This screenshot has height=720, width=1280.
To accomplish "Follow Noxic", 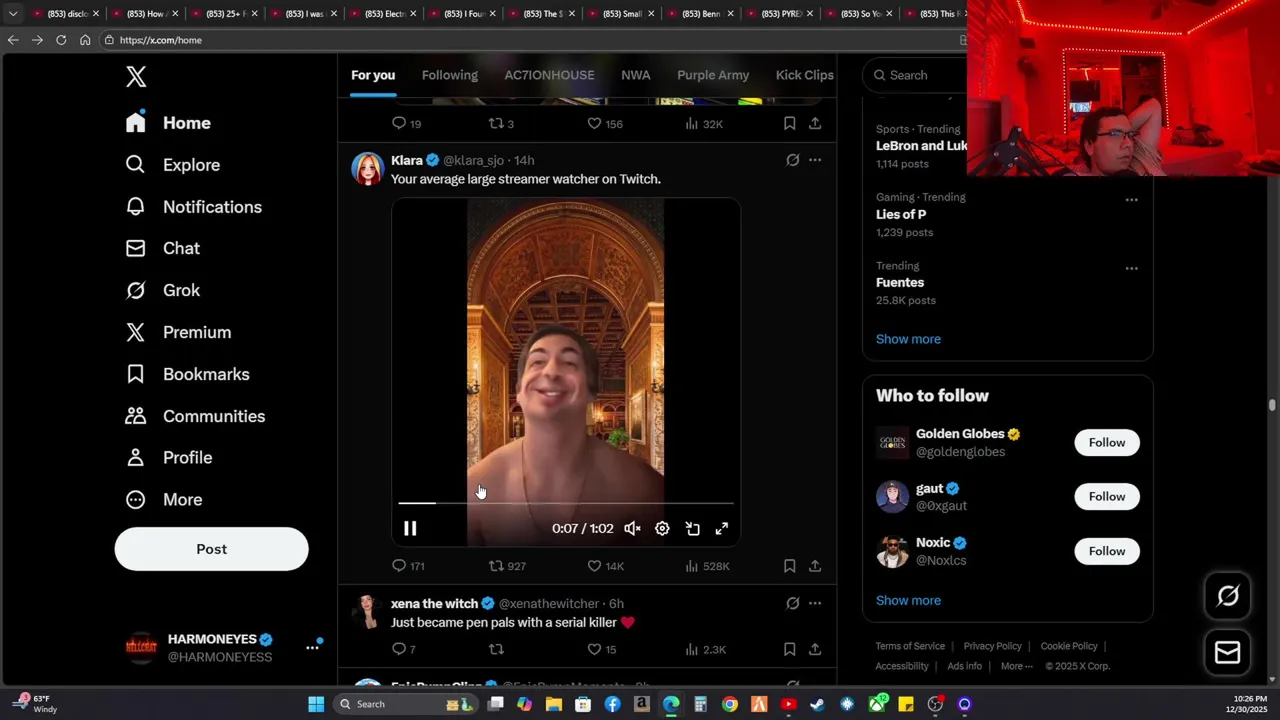I will pos(1106,551).
